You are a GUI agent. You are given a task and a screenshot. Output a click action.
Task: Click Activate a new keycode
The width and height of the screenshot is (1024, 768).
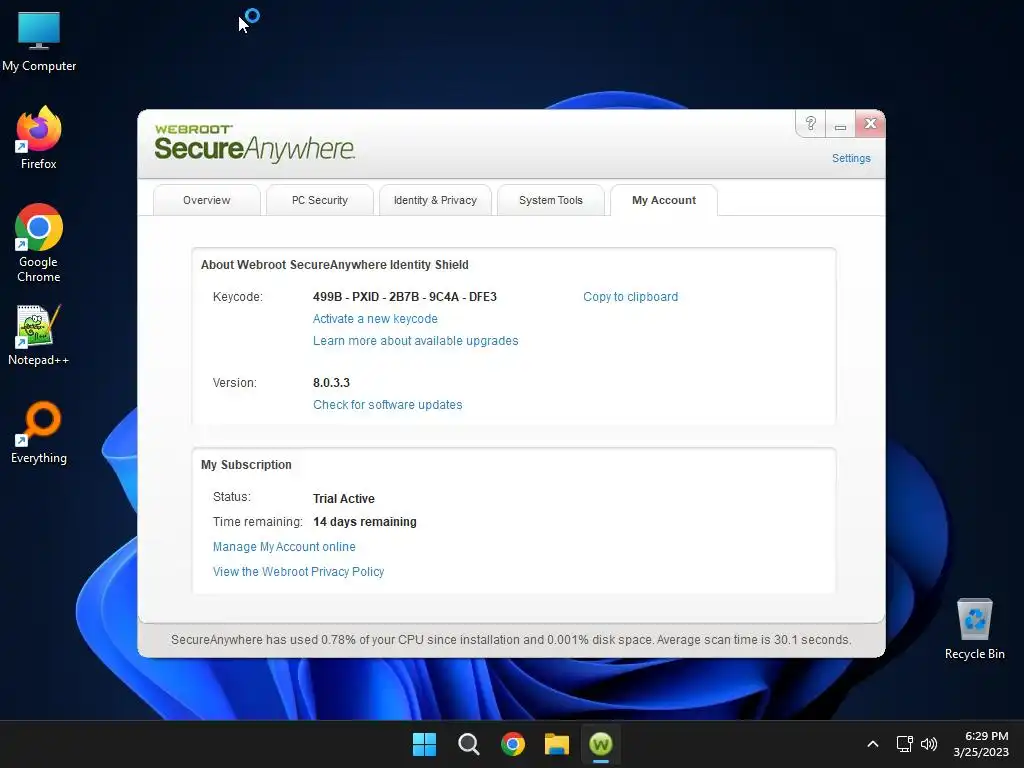[375, 319]
